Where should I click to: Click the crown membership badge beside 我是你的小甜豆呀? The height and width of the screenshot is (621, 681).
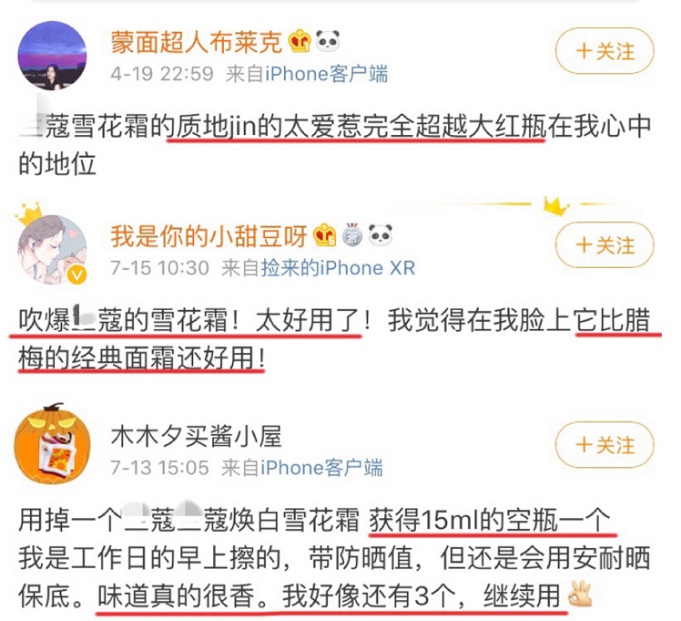(325, 235)
